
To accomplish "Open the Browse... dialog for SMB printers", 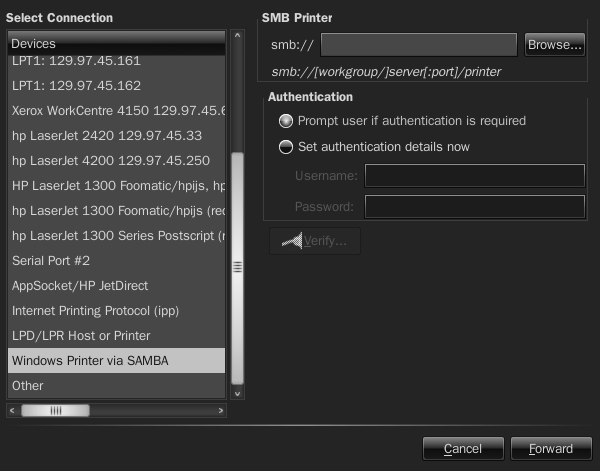I will (x=554, y=45).
